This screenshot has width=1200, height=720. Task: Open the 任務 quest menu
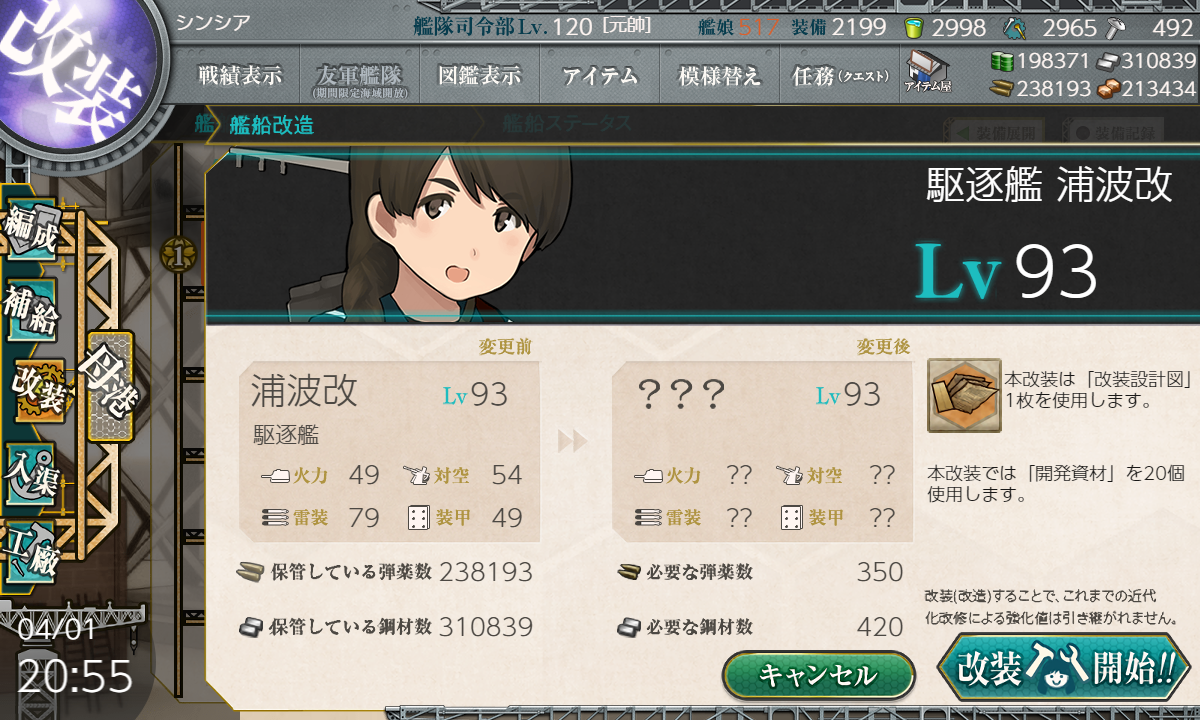point(839,75)
